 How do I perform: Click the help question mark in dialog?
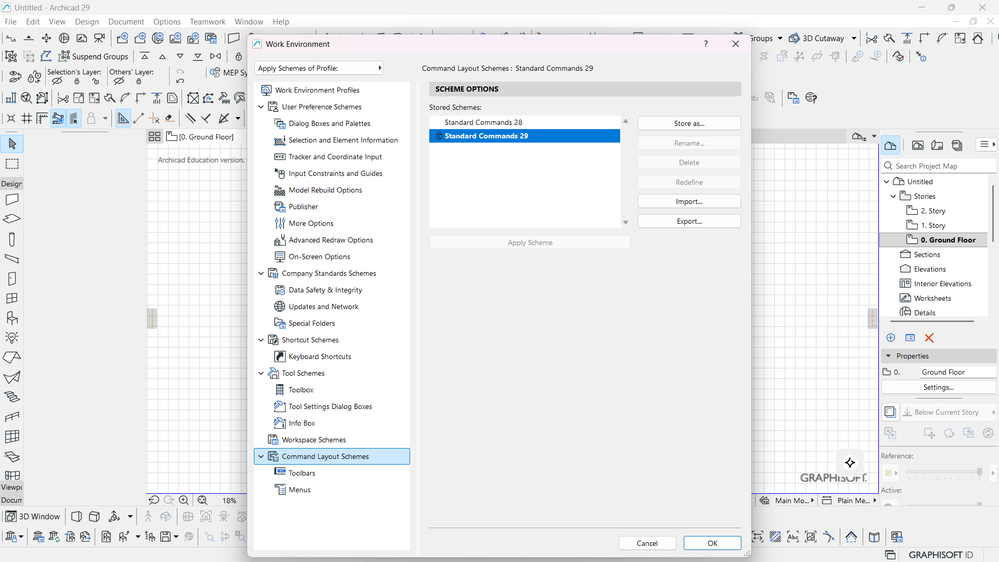(x=705, y=44)
